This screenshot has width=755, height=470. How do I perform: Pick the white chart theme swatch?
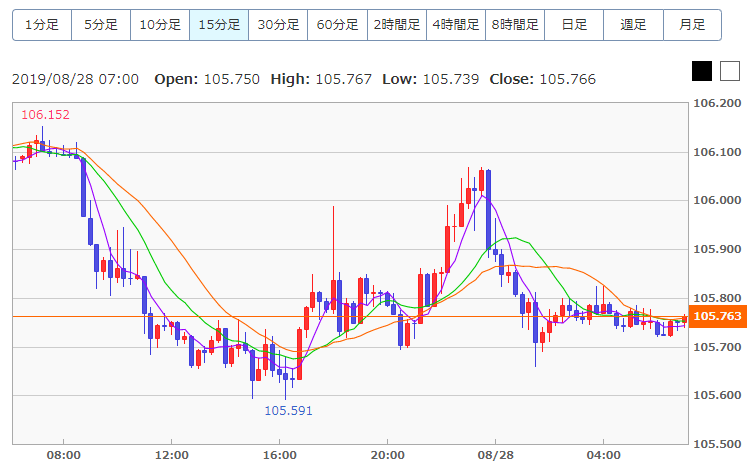(730, 71)
